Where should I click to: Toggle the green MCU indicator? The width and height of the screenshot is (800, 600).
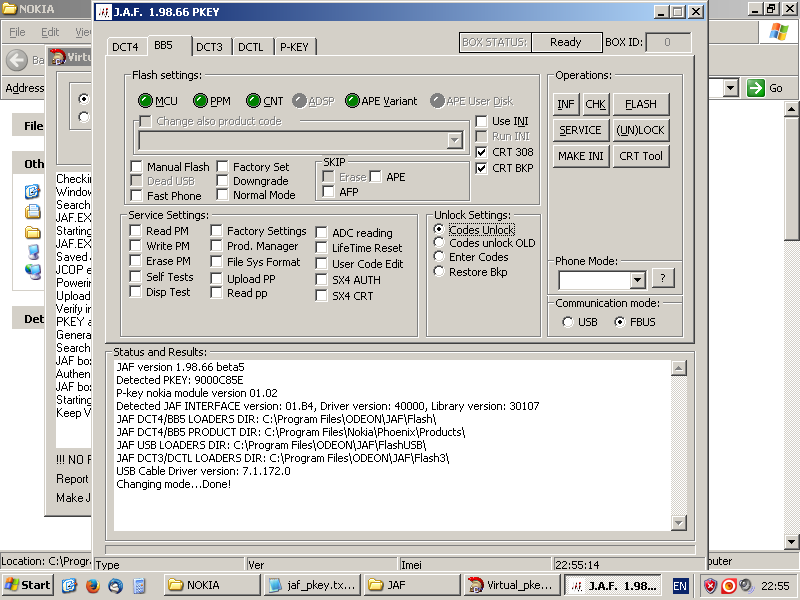click(x=145, y=101)
